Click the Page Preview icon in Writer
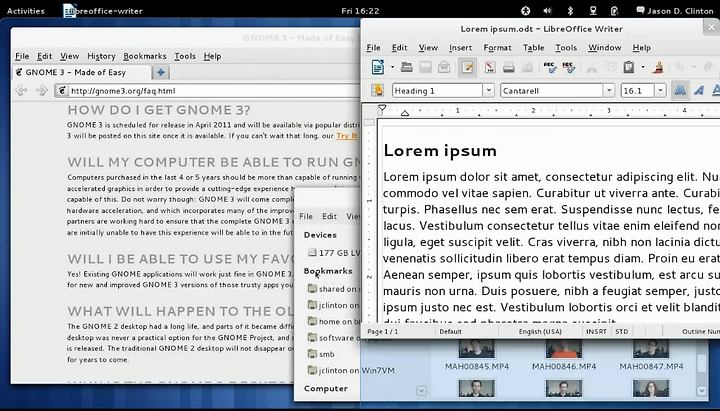The image size is (720, 411). pos(527,68)
